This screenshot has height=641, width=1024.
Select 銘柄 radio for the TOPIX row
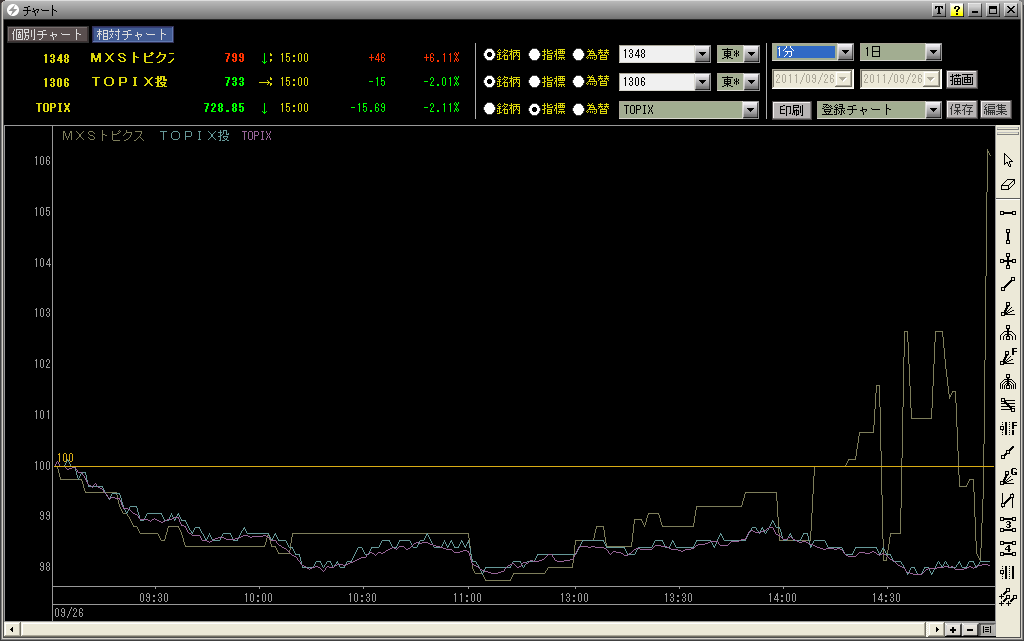[490, 109]
